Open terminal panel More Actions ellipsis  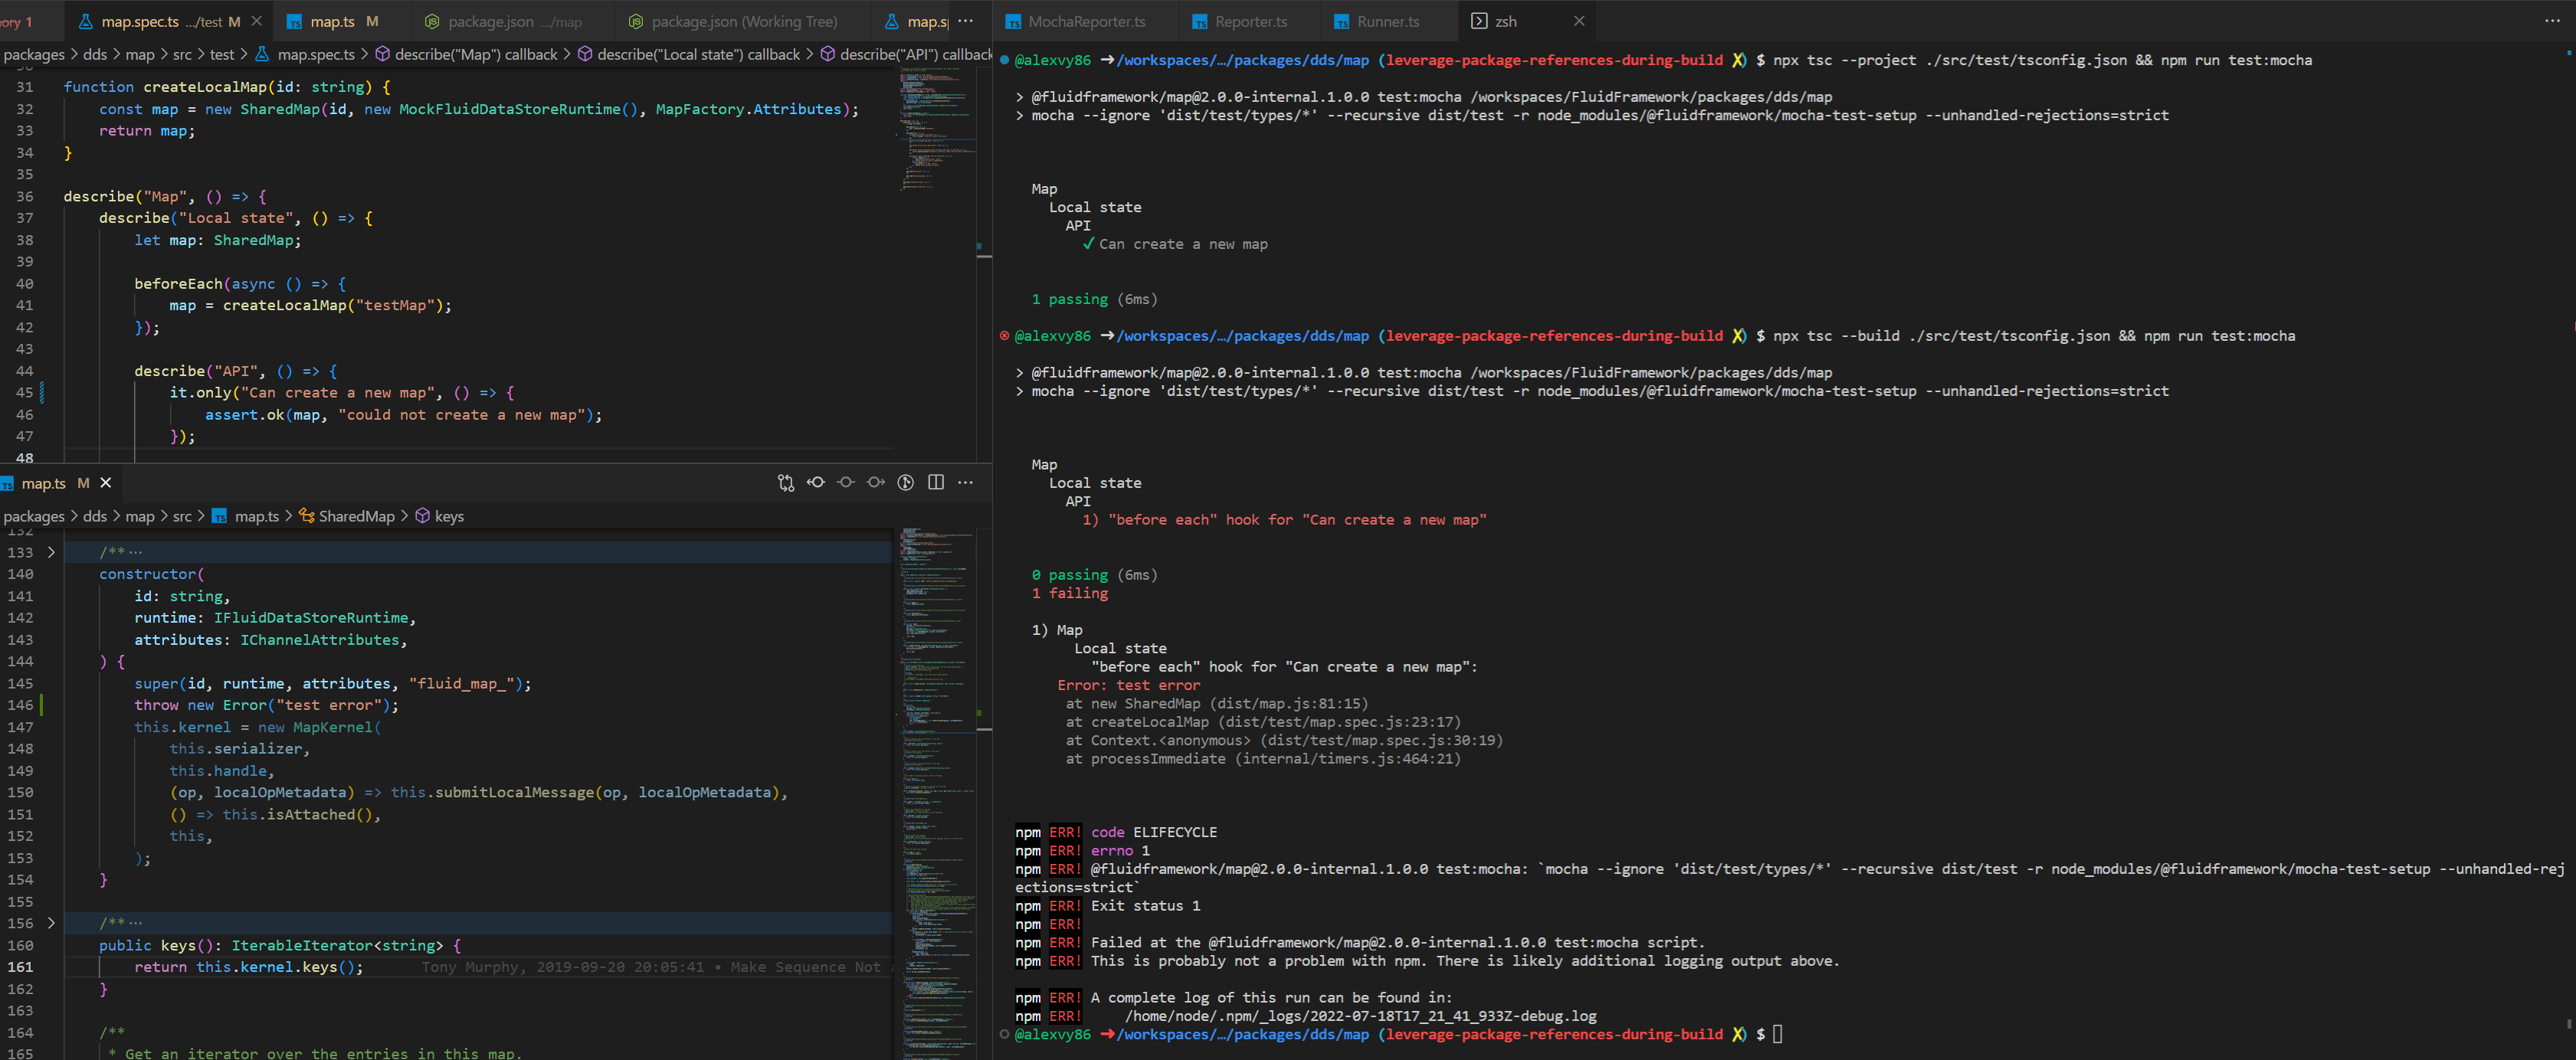point(2553,21)
